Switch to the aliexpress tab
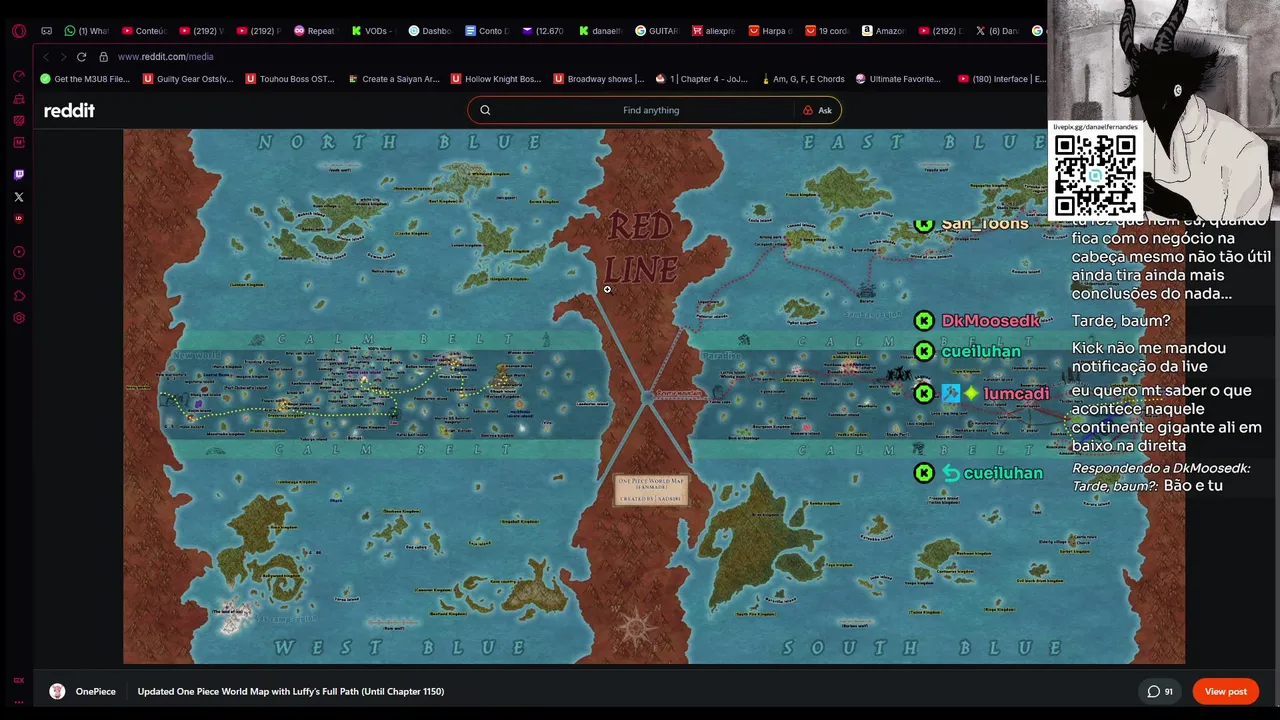 713,31
